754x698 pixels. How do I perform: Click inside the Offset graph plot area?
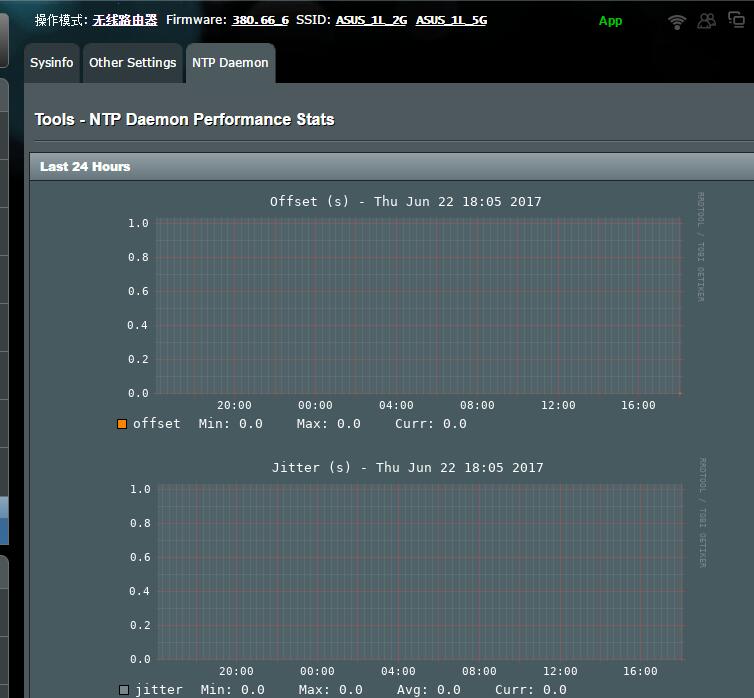418,307
